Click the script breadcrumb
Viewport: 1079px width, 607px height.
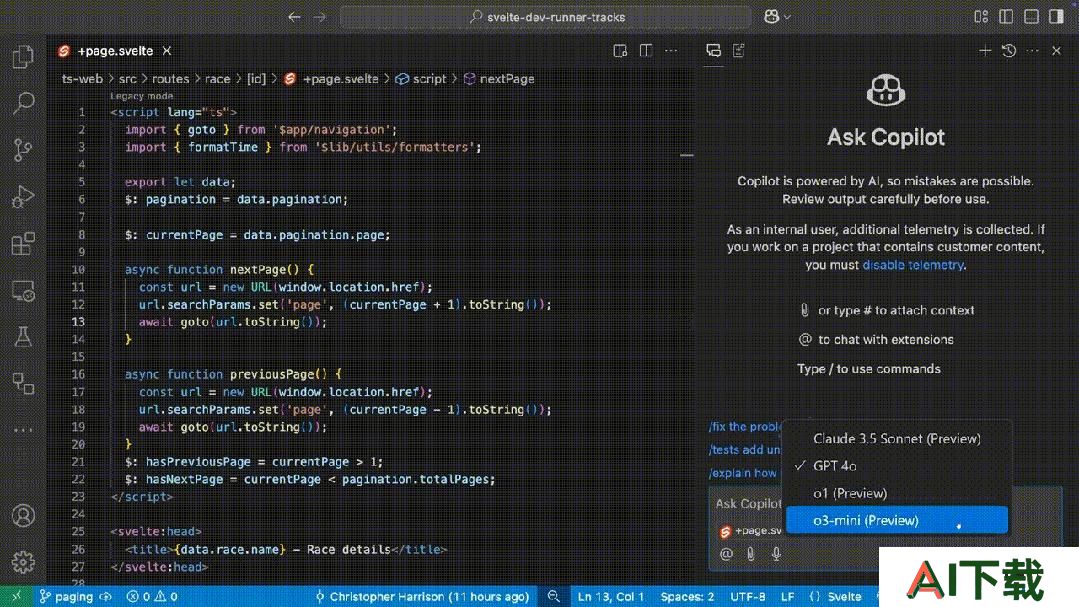[x=421, y=79]
